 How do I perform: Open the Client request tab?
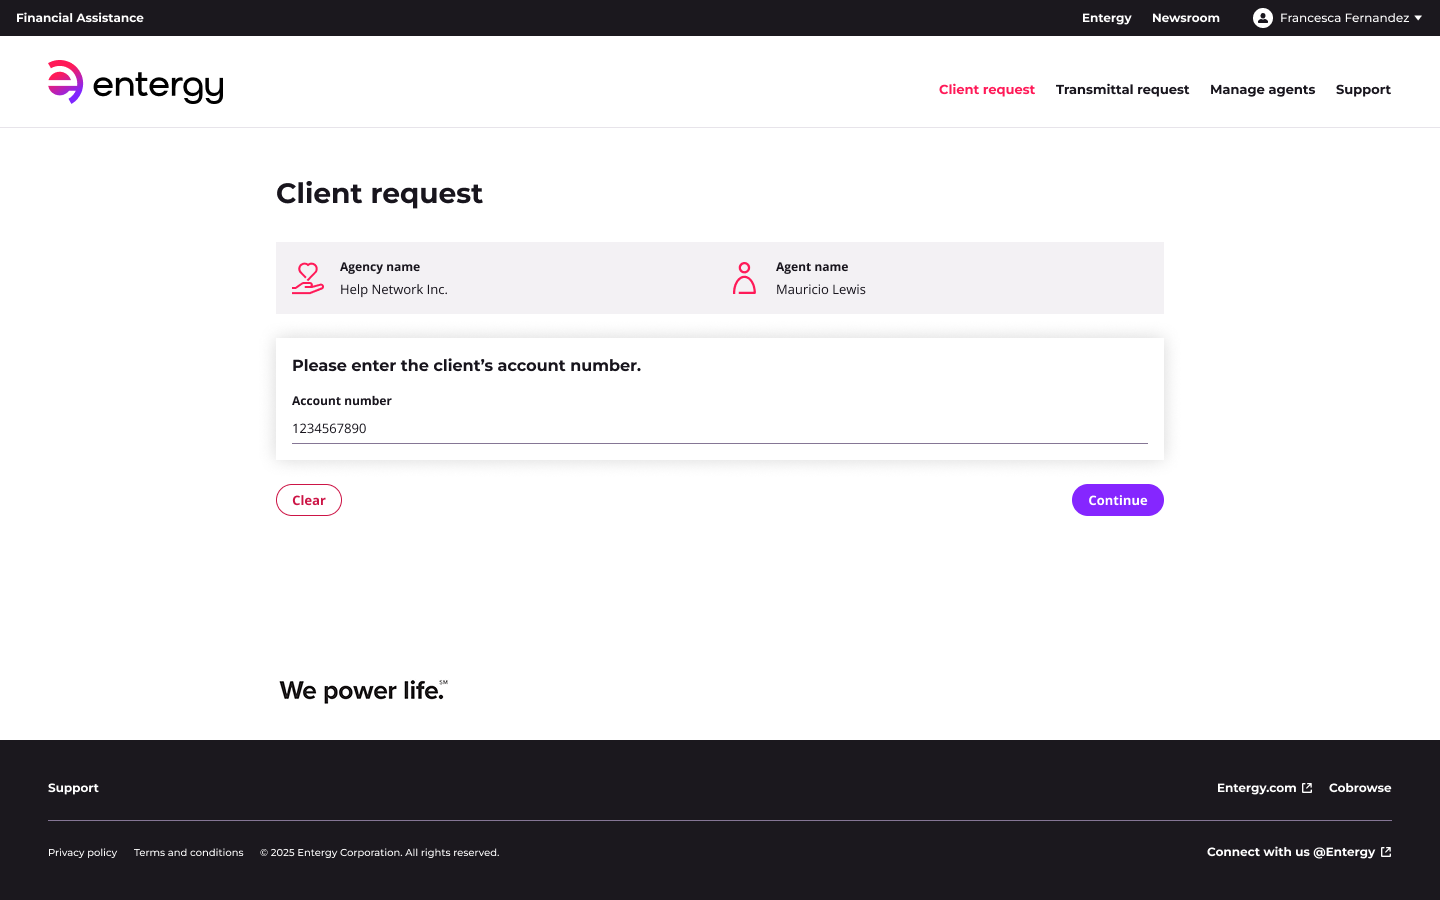[x=987, y=89]
